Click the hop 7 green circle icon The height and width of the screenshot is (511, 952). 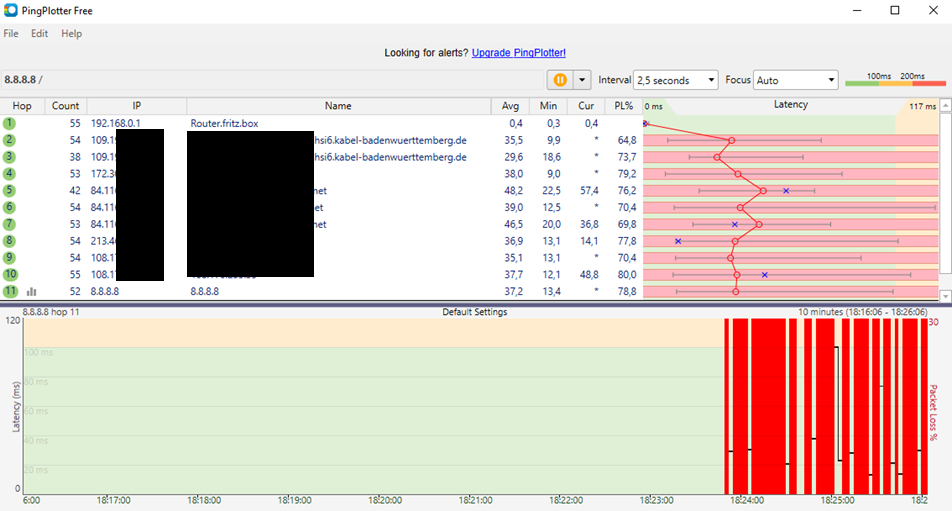click(9, 224)
